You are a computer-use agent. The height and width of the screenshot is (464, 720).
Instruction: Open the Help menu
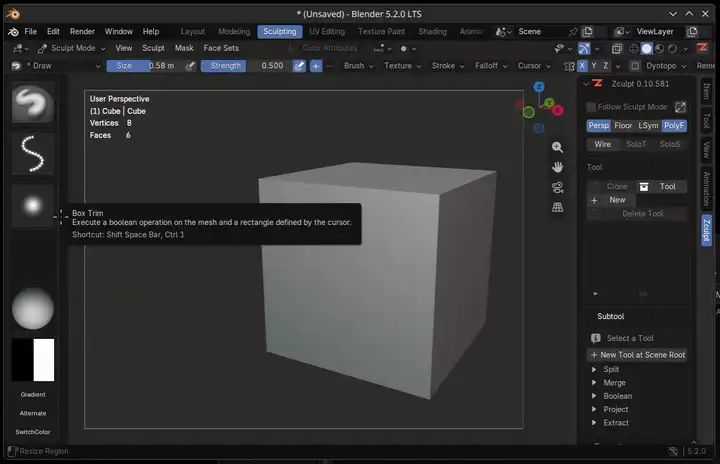tap(151, 31)
